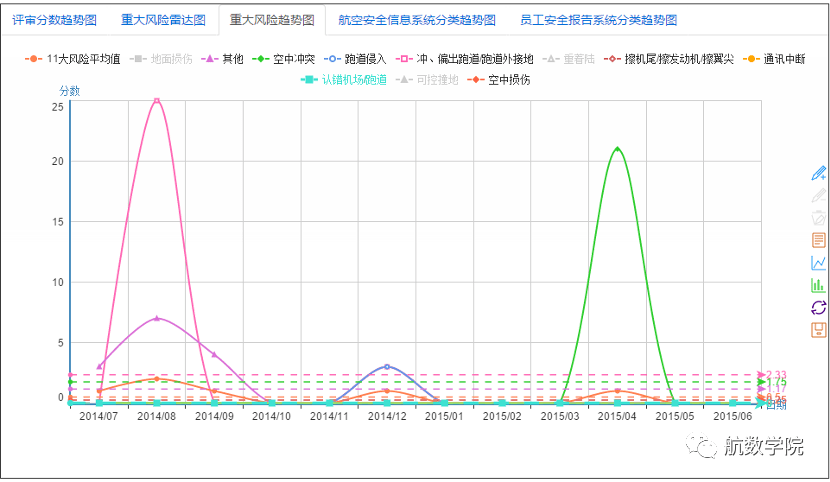The image size is (830, 482).
Task: Enable the greyed 地面损伤 legend series
Action: pyautogui.click(x=161, y=59)
